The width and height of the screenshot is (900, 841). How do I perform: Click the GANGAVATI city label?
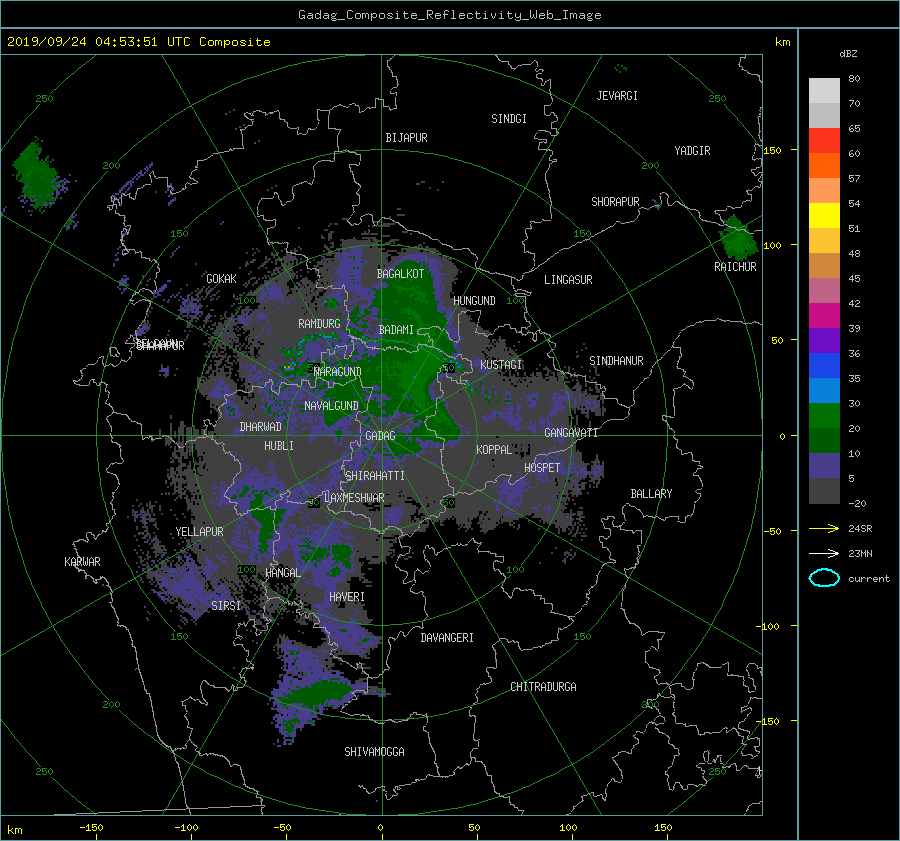click(571, 433)
